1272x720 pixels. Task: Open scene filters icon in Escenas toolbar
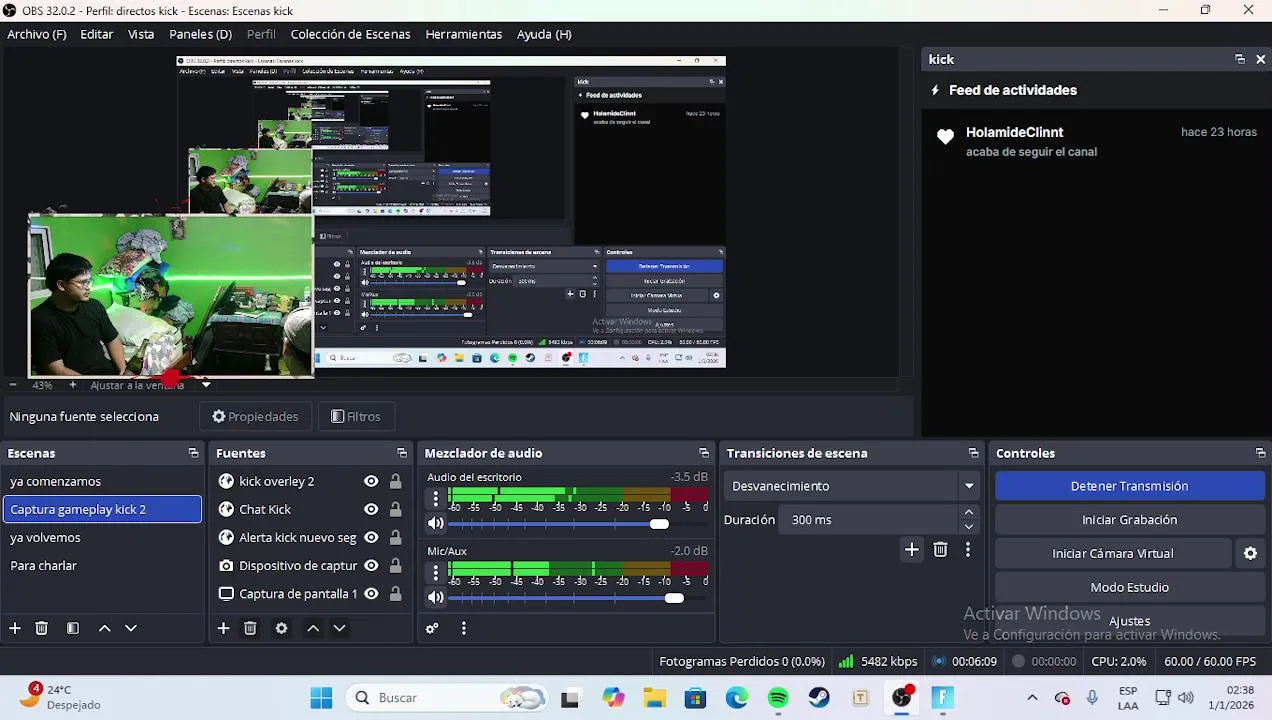73,628
